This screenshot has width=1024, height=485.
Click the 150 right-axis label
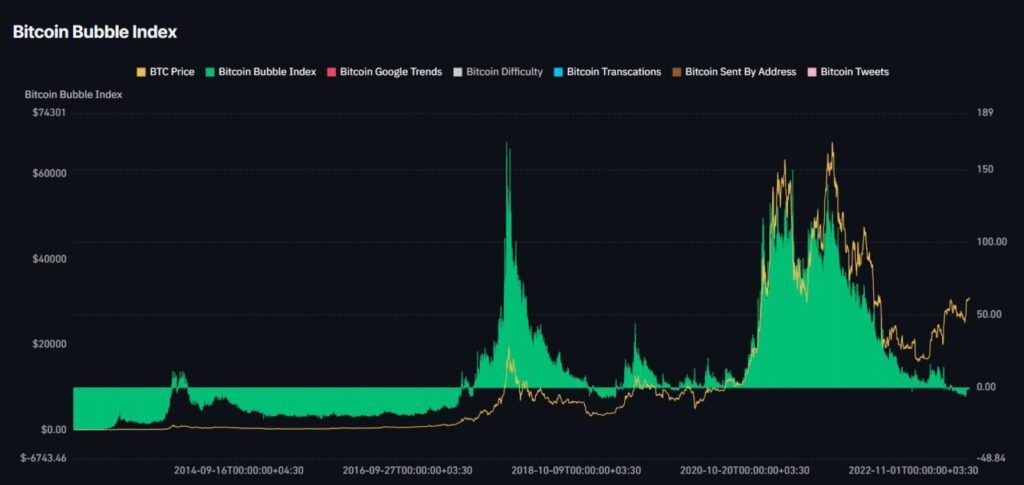coord(985,170)
